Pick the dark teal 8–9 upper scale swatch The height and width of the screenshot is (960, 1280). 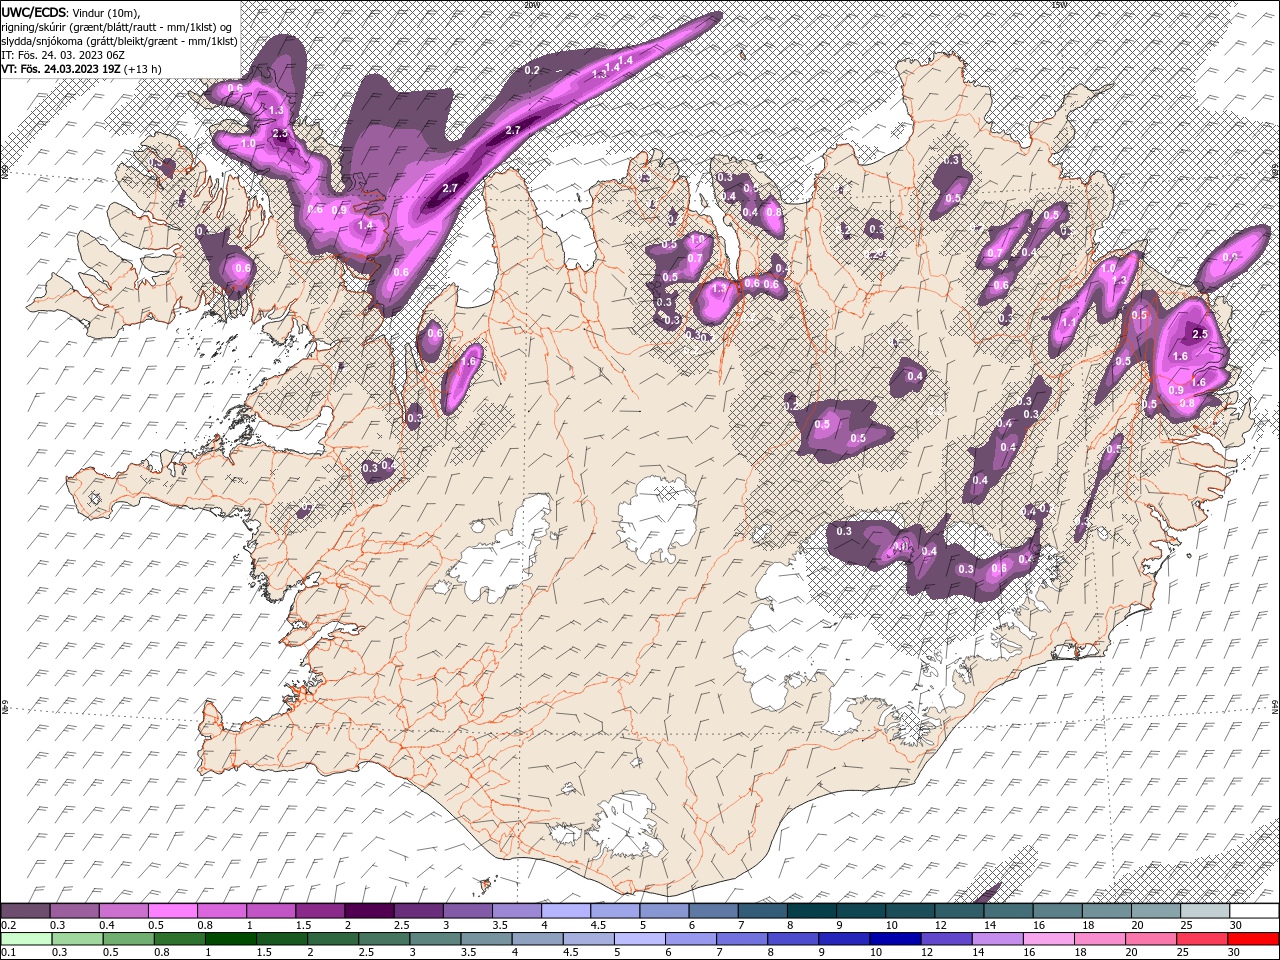pyautogui.click(x=810, y=911)
